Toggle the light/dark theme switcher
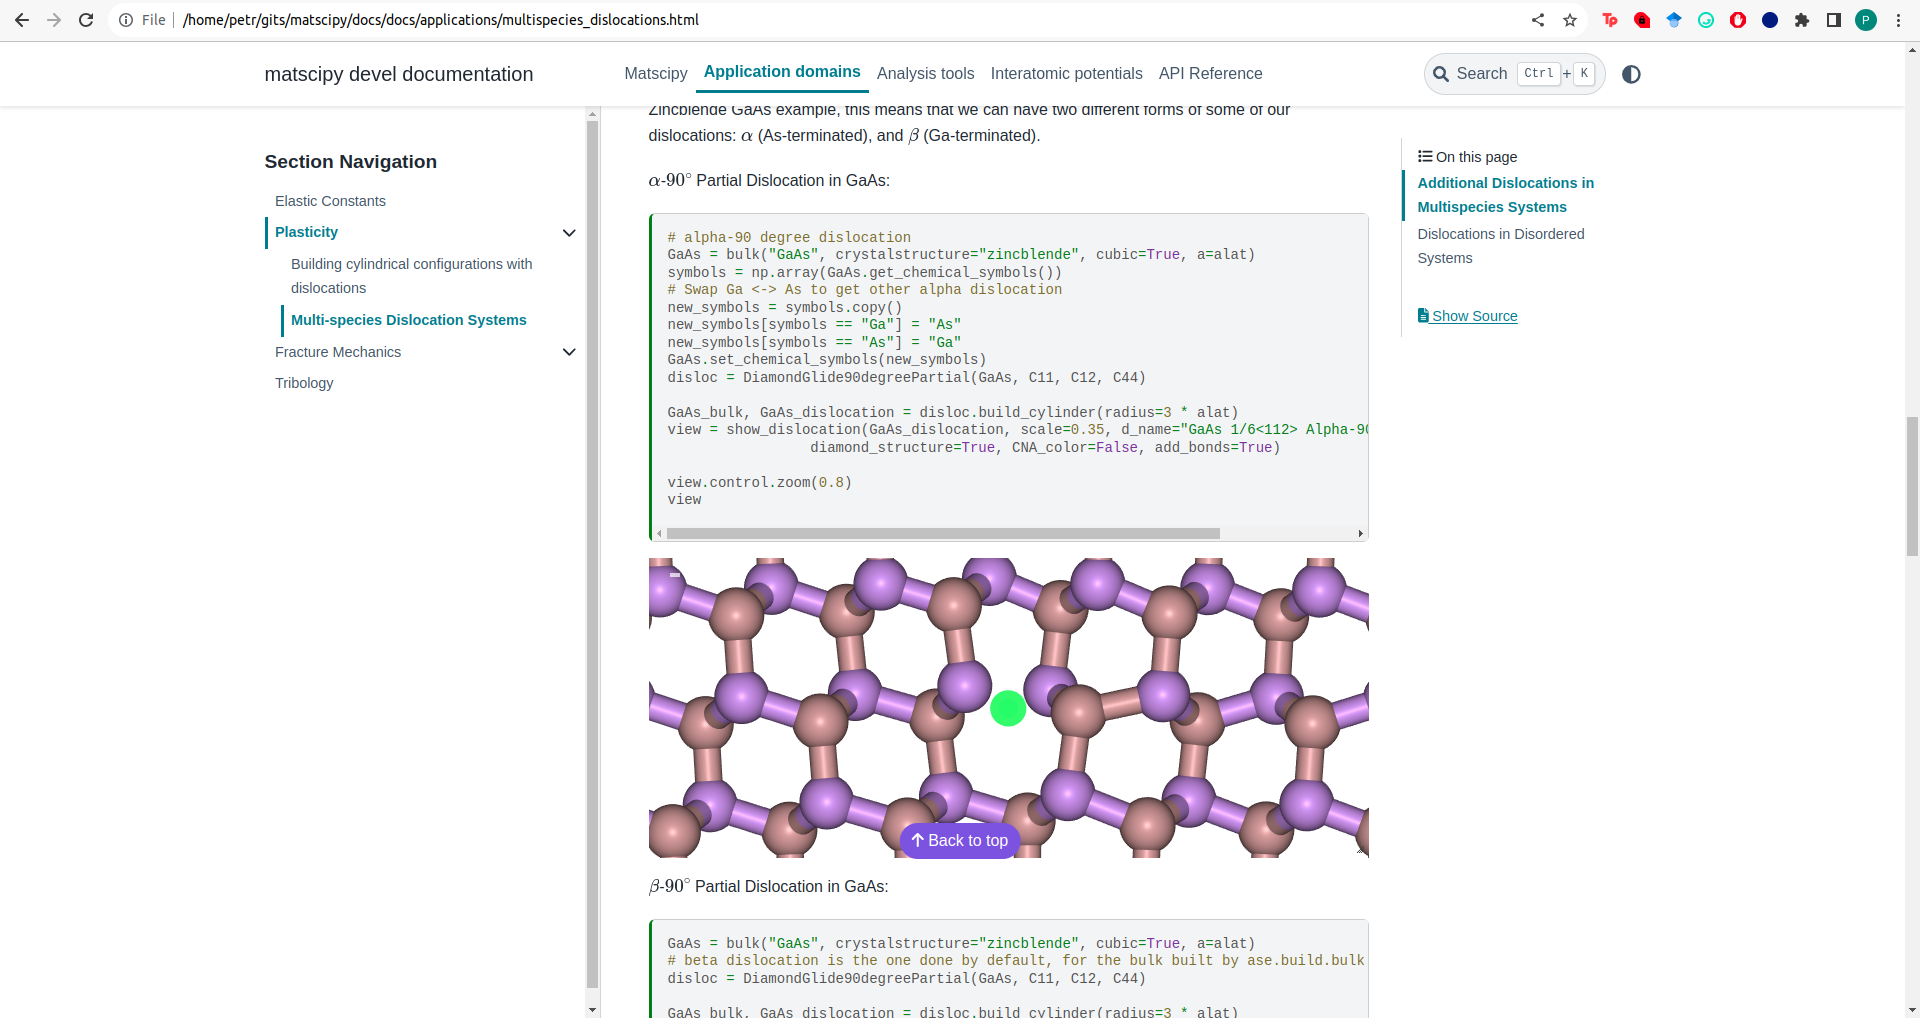Image resolution: width=1920 pixels, height=1018 pixels. [1632, 74]
